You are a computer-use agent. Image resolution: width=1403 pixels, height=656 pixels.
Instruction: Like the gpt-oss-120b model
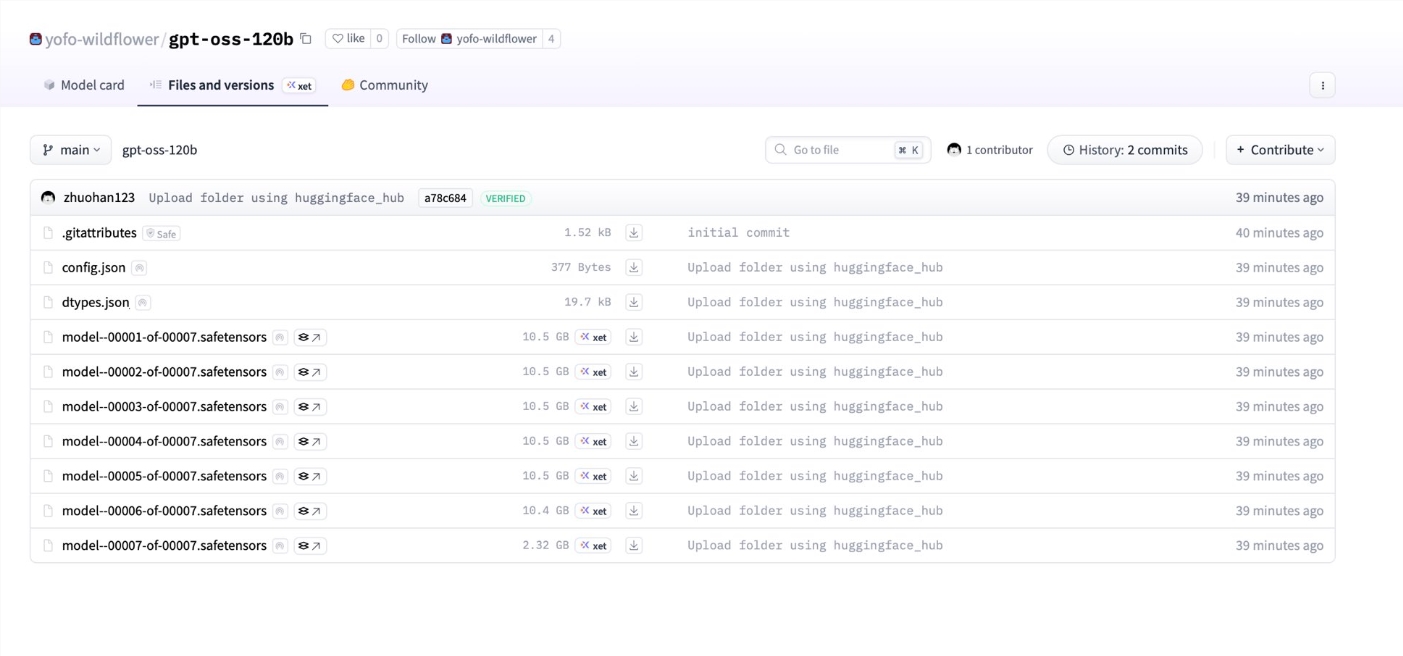click(x=348, y=39)
